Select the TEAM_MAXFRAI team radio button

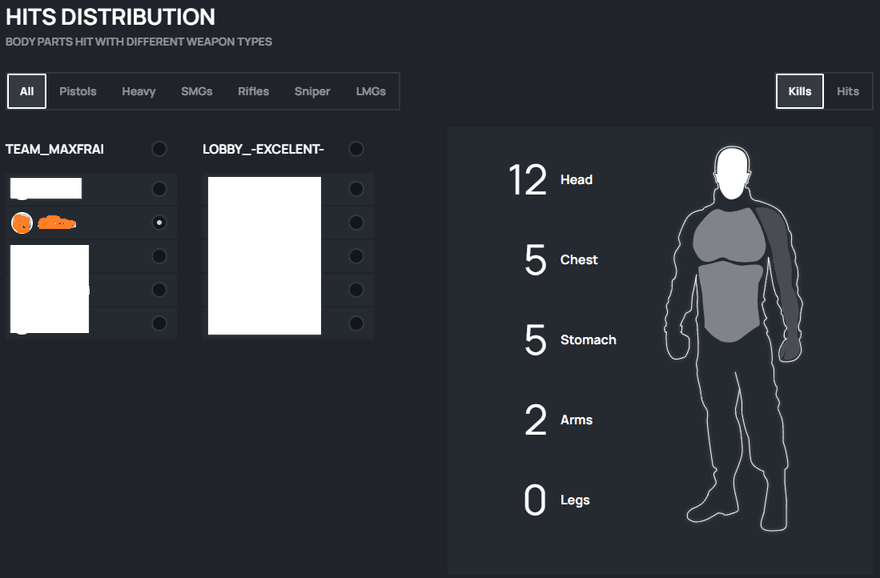159,149
